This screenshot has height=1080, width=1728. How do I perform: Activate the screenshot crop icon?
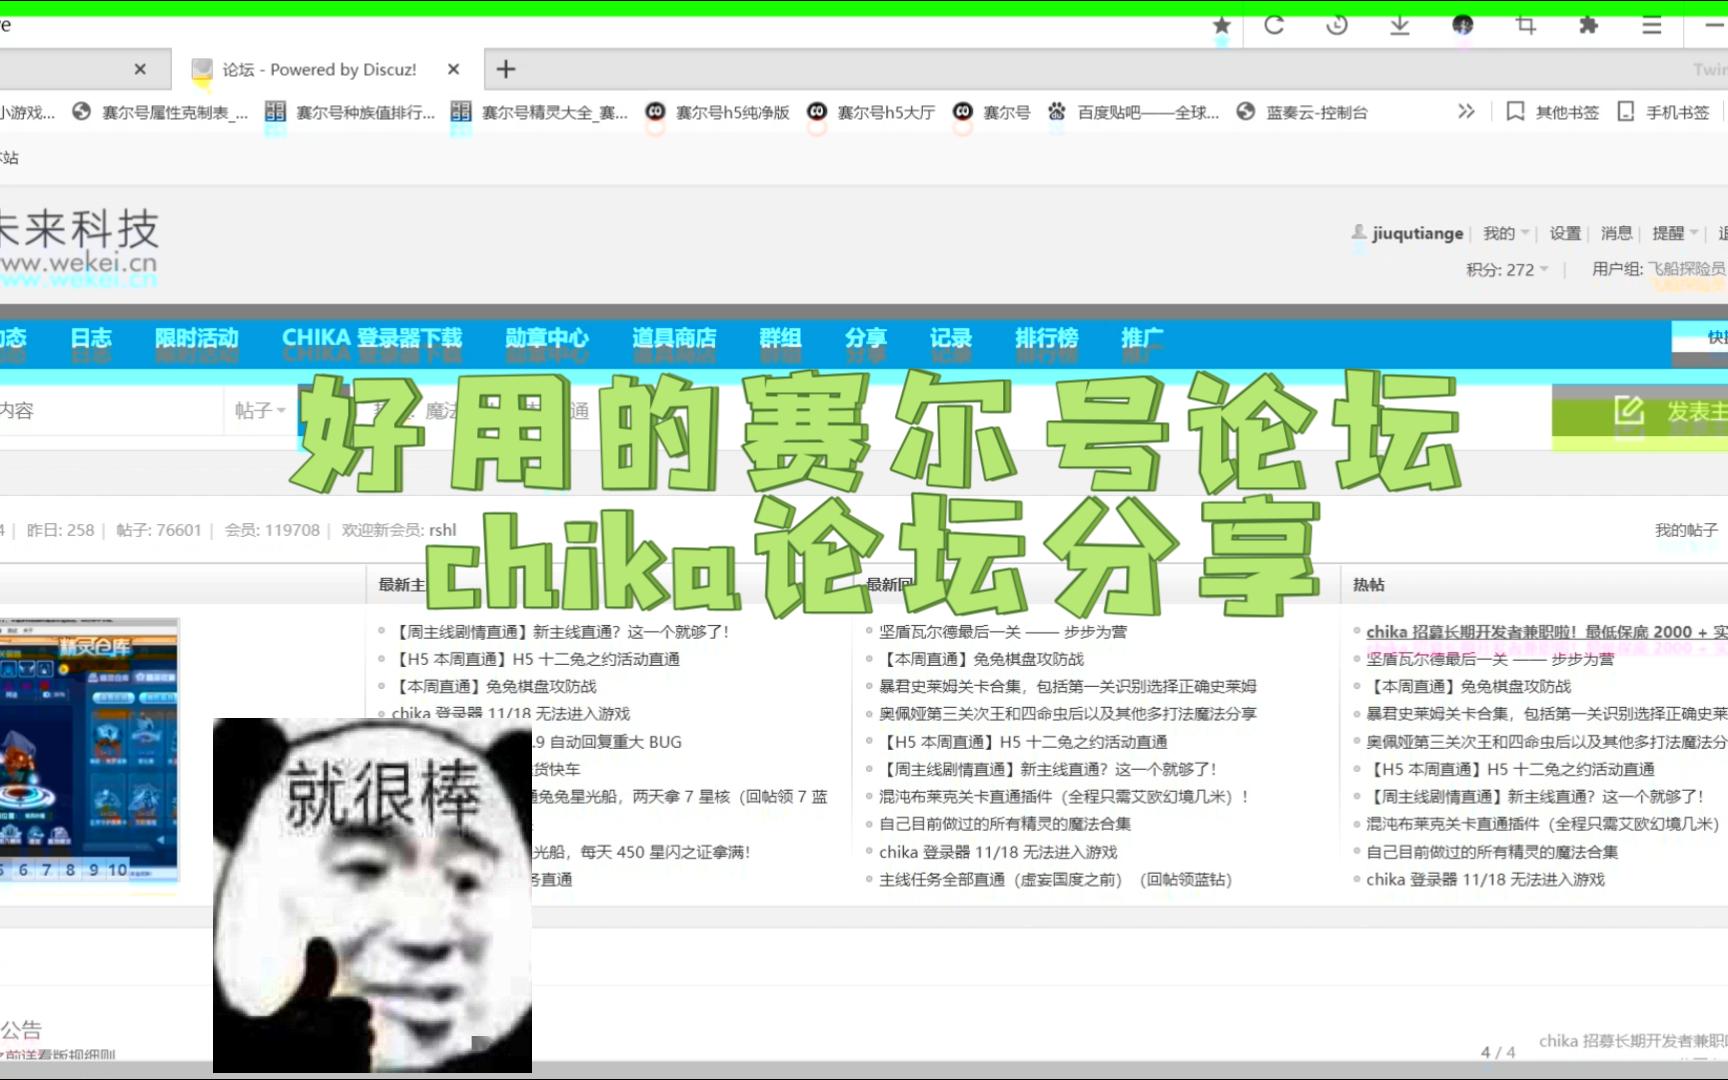(1526, 25)
